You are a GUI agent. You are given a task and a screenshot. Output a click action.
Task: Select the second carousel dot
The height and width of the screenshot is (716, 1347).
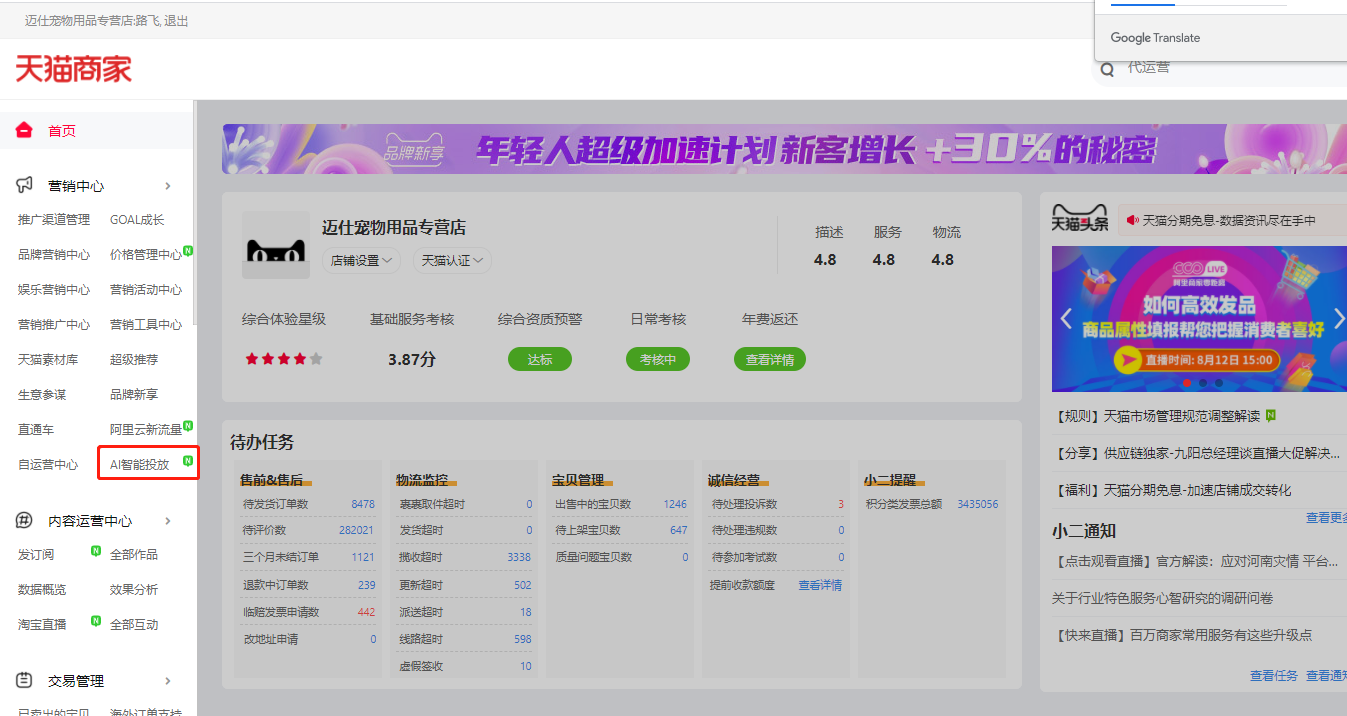point(1203,382)
